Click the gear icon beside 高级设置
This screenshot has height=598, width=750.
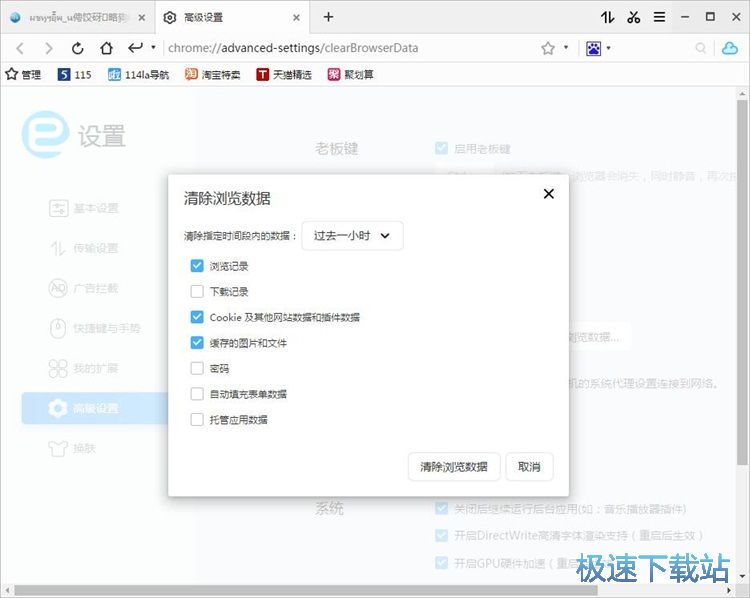coord(58,408)
